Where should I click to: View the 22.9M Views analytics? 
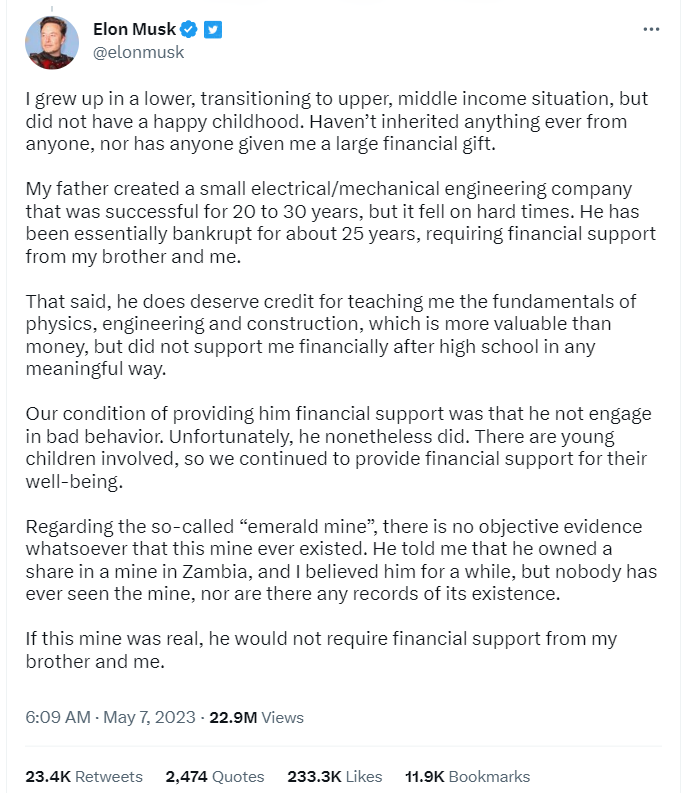256,717
